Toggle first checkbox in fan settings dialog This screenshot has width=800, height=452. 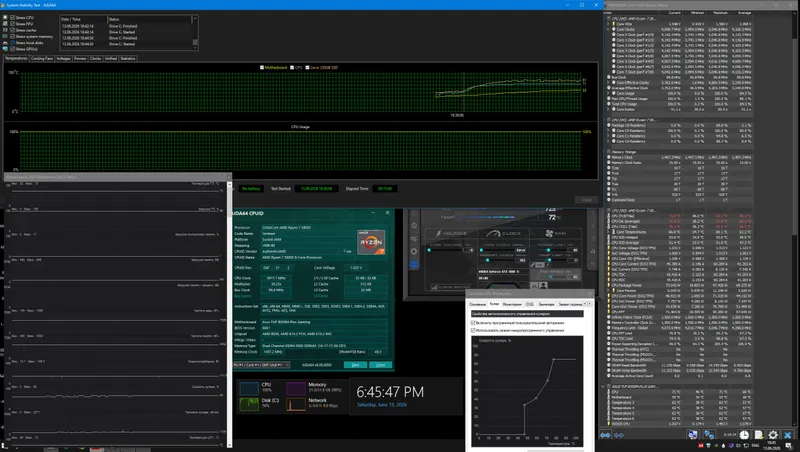pos(473,322)
